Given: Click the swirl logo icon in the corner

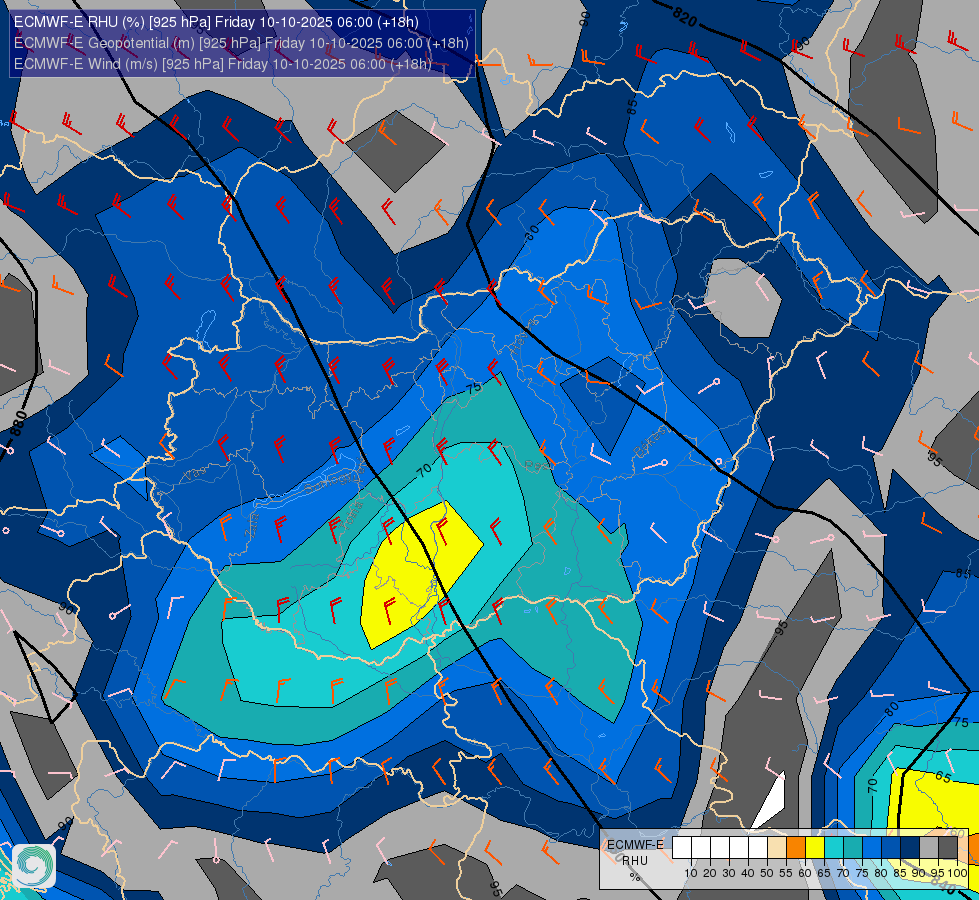Looking at the screenshot, I should [34, 866].
